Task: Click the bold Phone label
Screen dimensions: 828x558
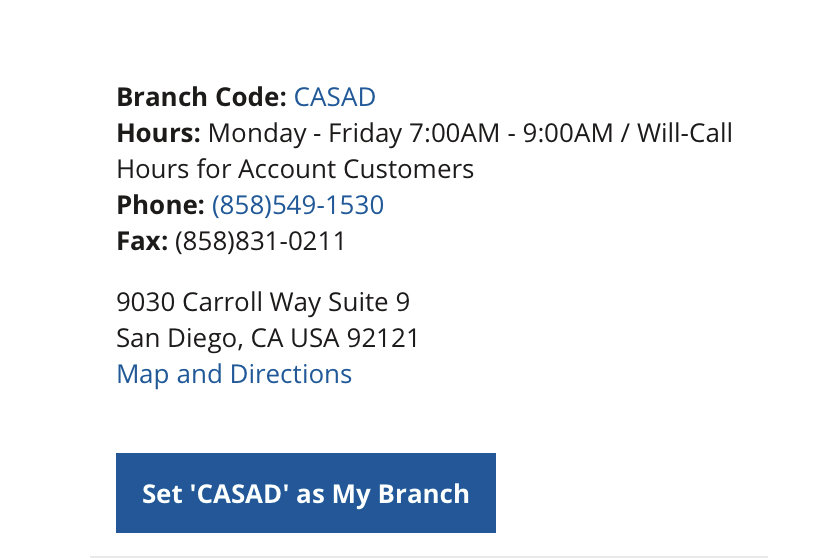Action: point(161,205)
